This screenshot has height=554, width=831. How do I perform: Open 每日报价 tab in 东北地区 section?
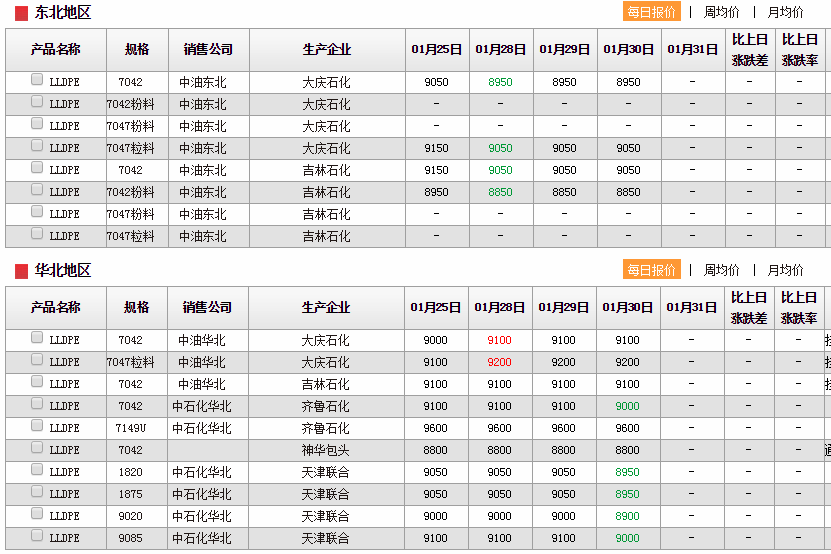point(651,12)
